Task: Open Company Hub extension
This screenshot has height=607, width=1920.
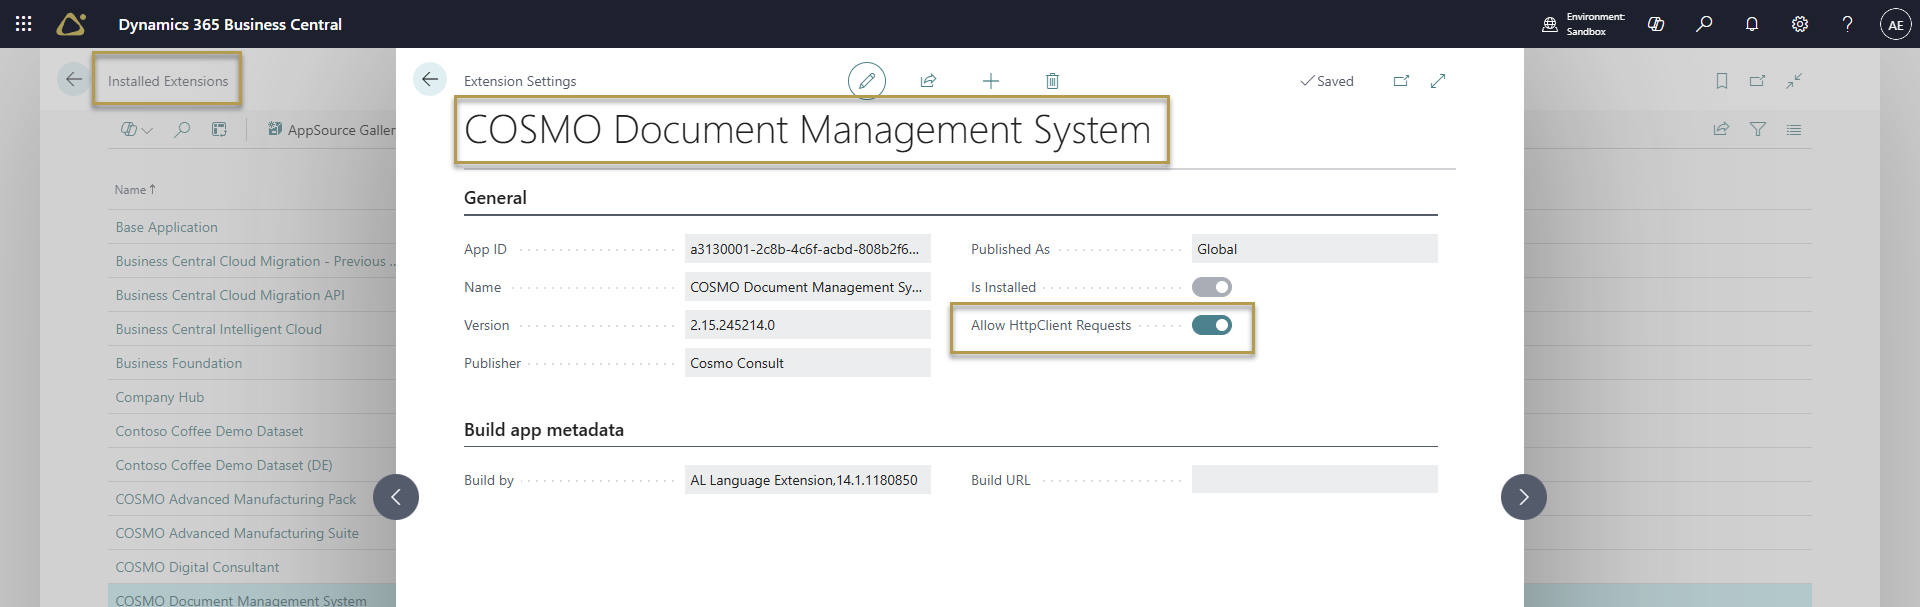Action: (x=159, y=397)
